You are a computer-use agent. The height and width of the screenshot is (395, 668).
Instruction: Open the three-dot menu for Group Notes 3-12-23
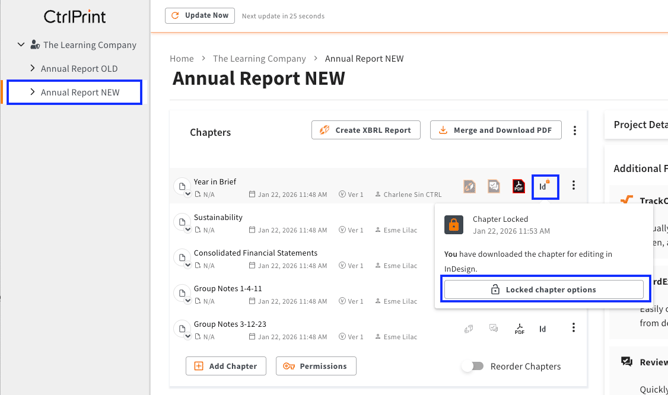573,327
